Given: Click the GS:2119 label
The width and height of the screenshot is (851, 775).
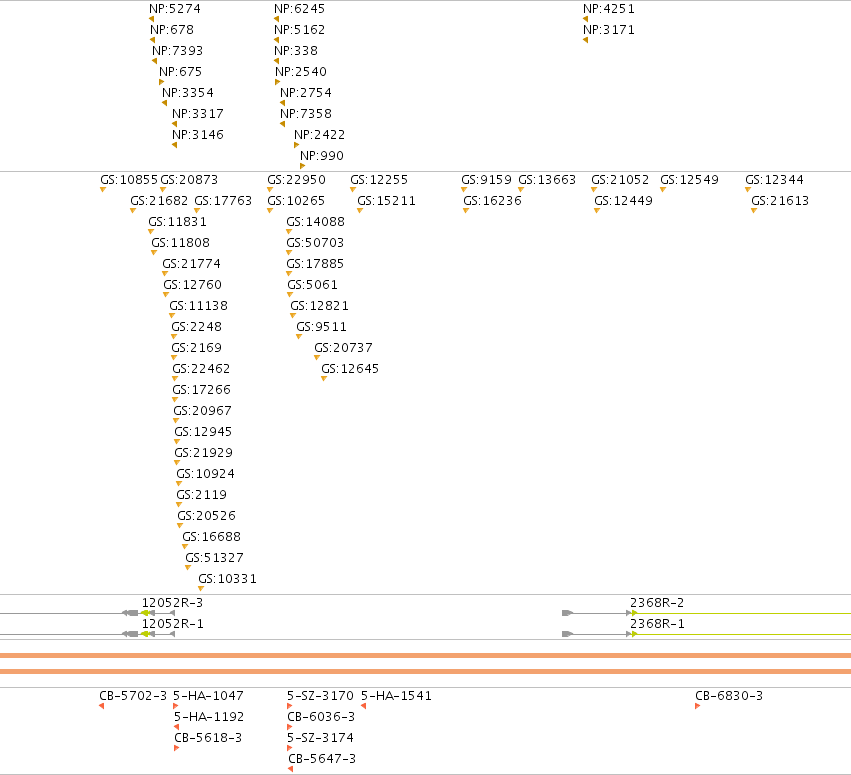Looking at the screenshot, I should 201,495.
